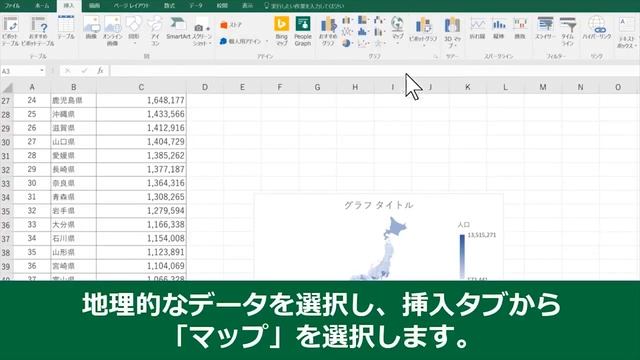Select row 31 header
The height and width of the screenshot is (360, 640).
pos(6,156)
